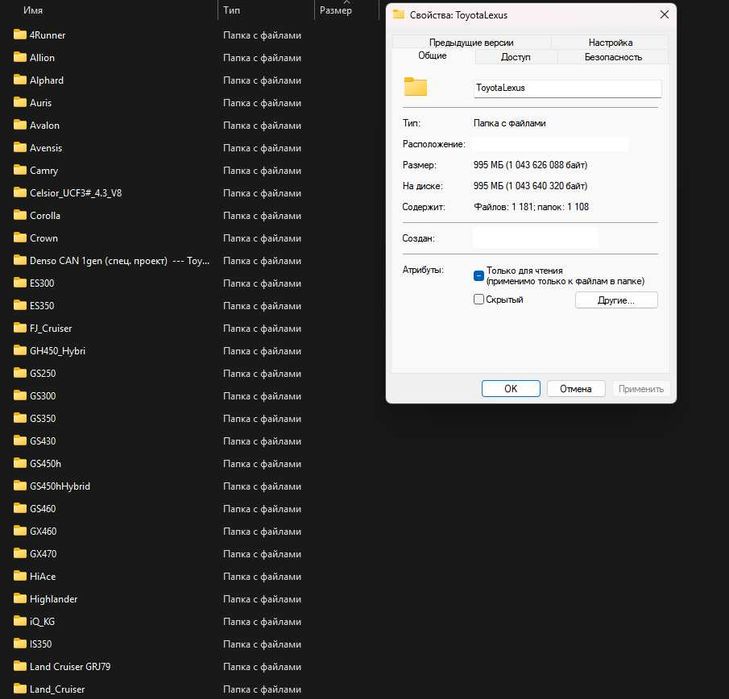Sort by the Имя column header
The image size is (729, 699).
(33, 10)
